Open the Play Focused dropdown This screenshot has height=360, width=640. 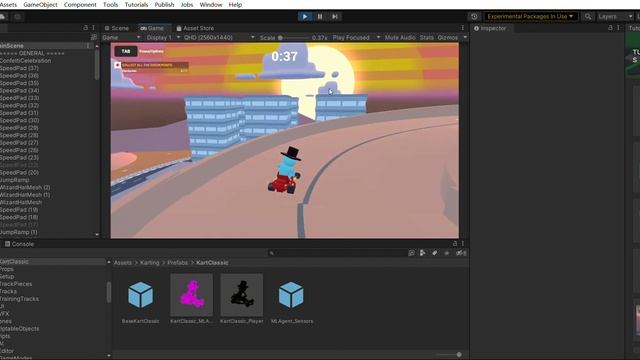(356, 37)
